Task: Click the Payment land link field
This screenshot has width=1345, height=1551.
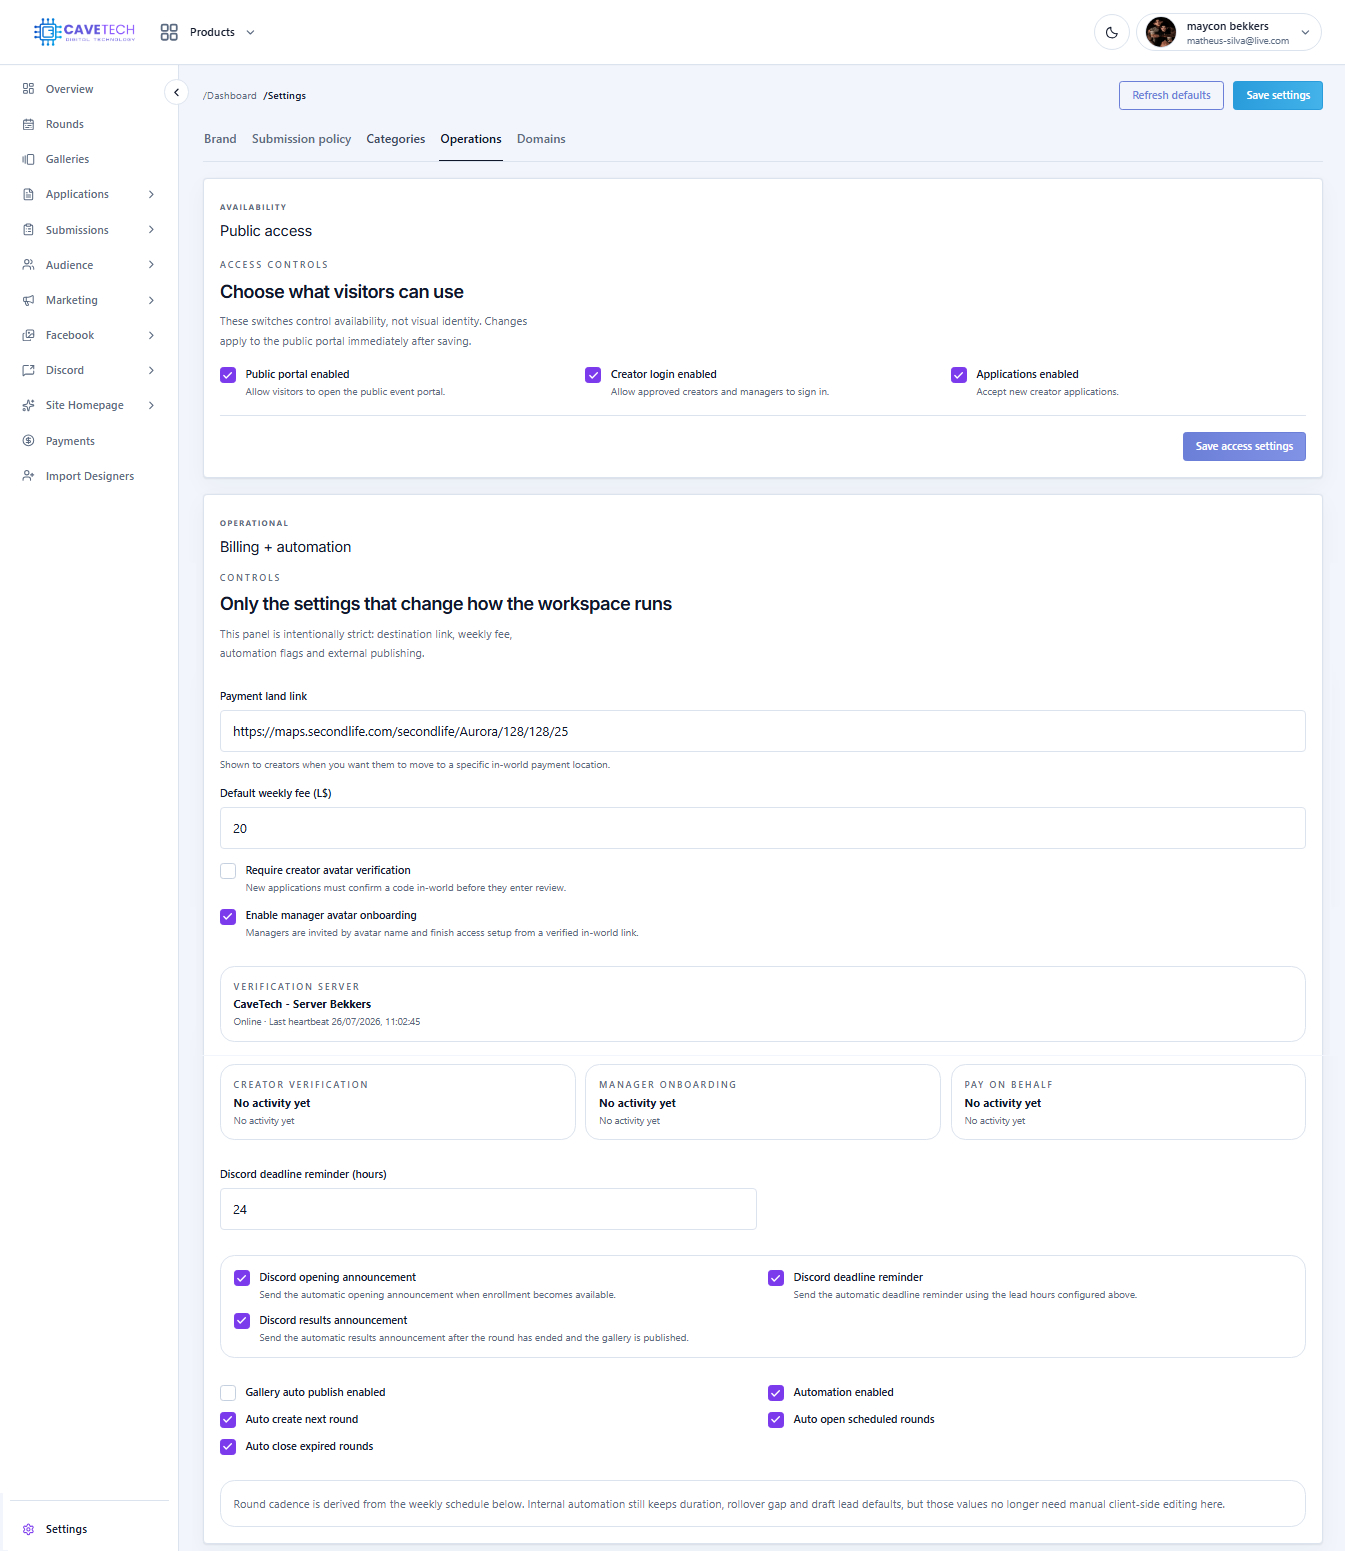Action: pyautogui.click(x=763, y=731)
